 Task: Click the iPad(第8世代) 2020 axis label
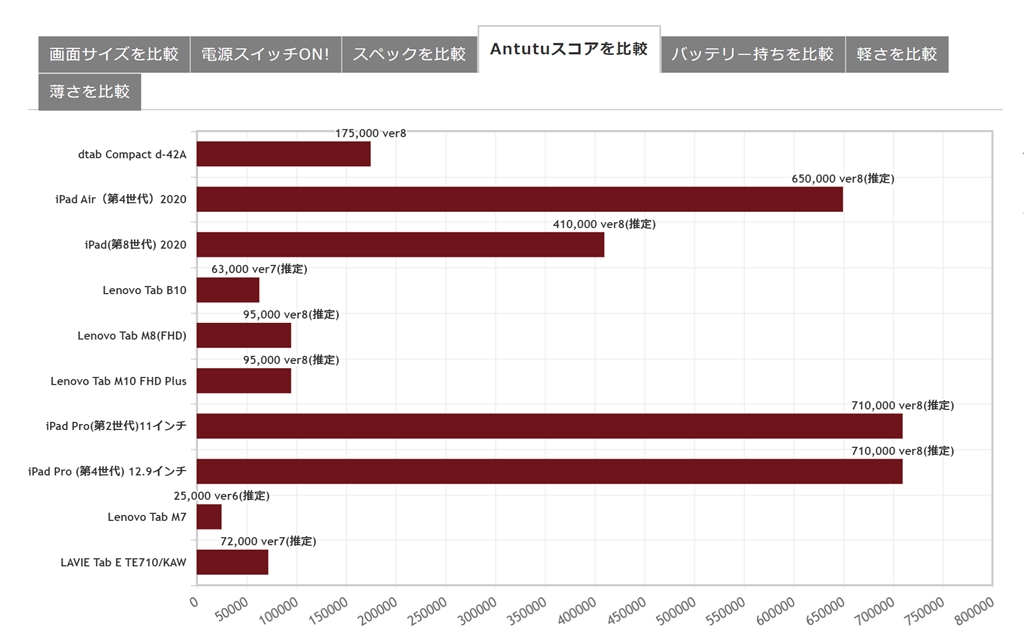click(135, 245)
